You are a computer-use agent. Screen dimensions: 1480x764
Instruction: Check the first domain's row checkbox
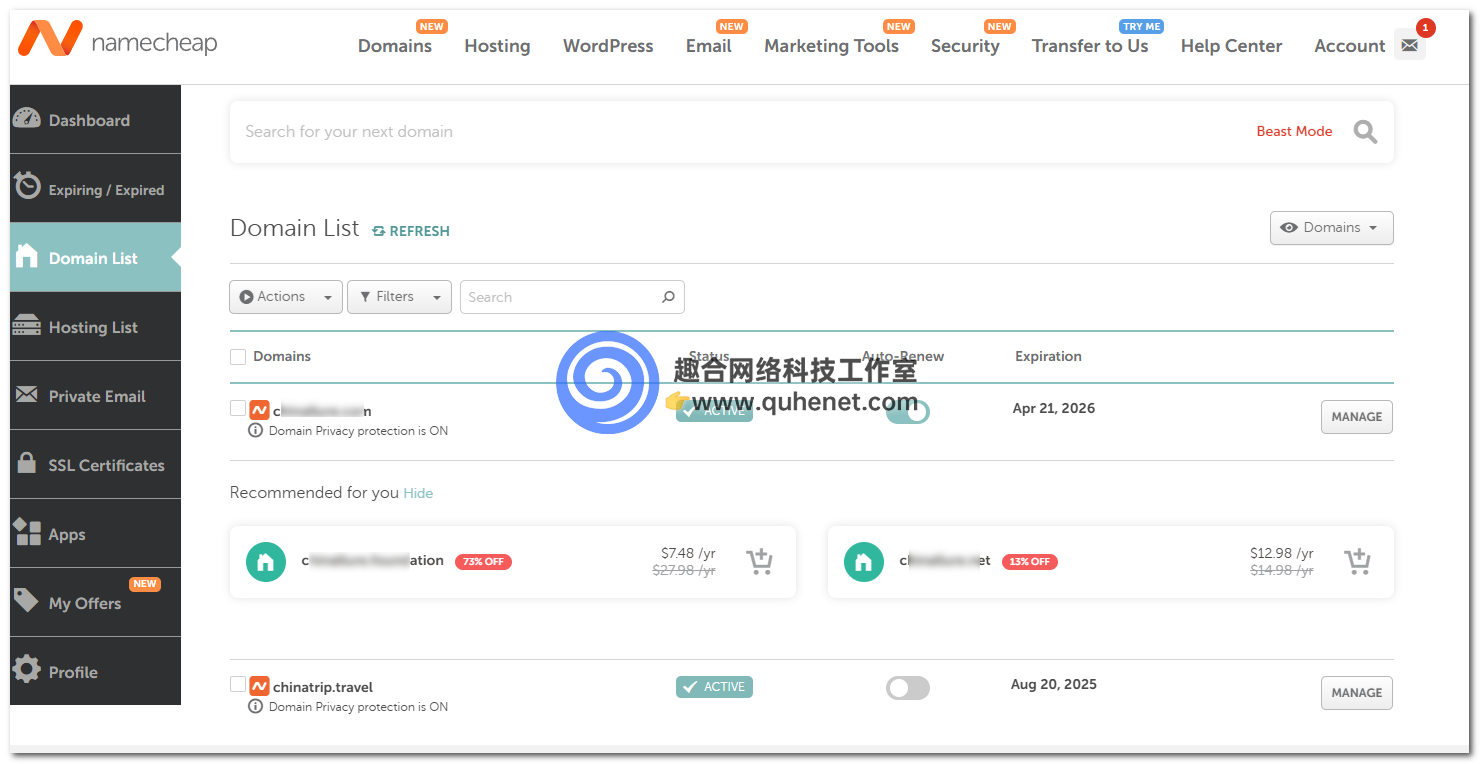pos(238,408)
